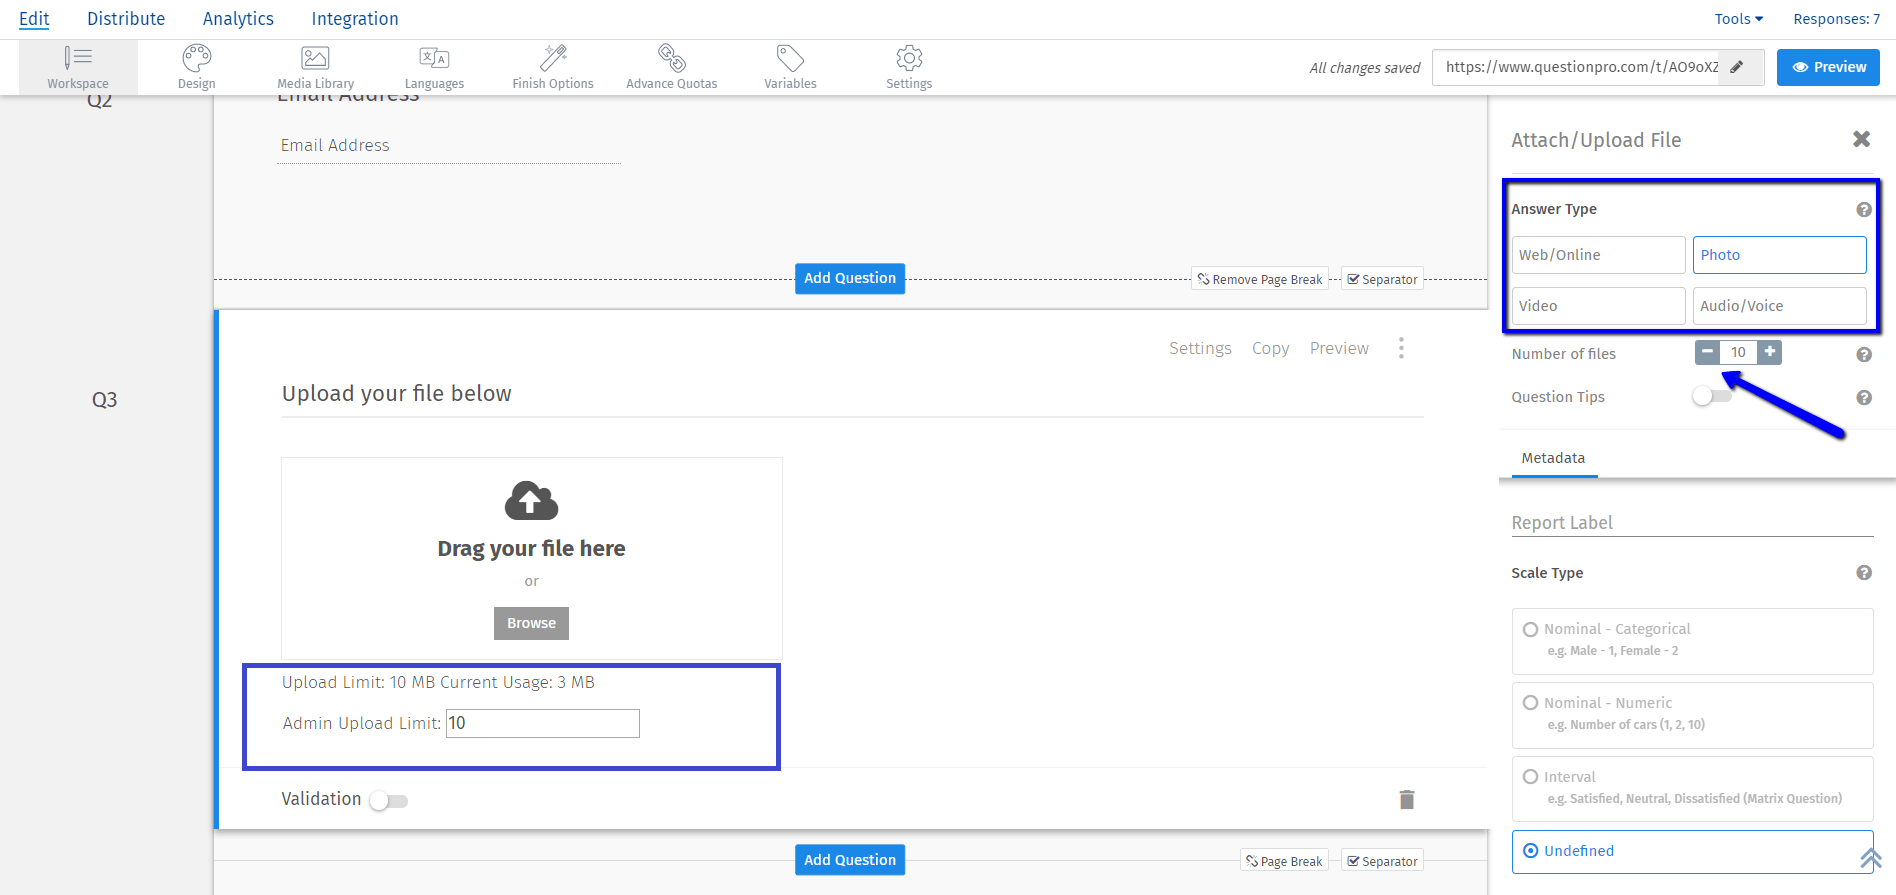Choose Audio/Voice answer type
Viewport: 1896px width, 895px height.
(1779, 306)
